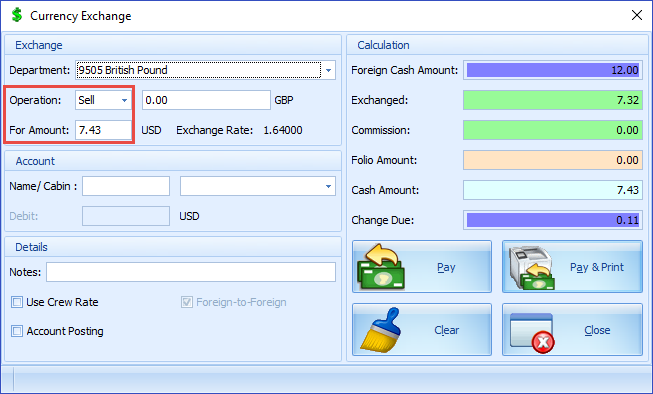The width and height of the screenshot is (653, 394).
Task: Click the green dollar sign title icon
Action: click(x=17, y=15)
